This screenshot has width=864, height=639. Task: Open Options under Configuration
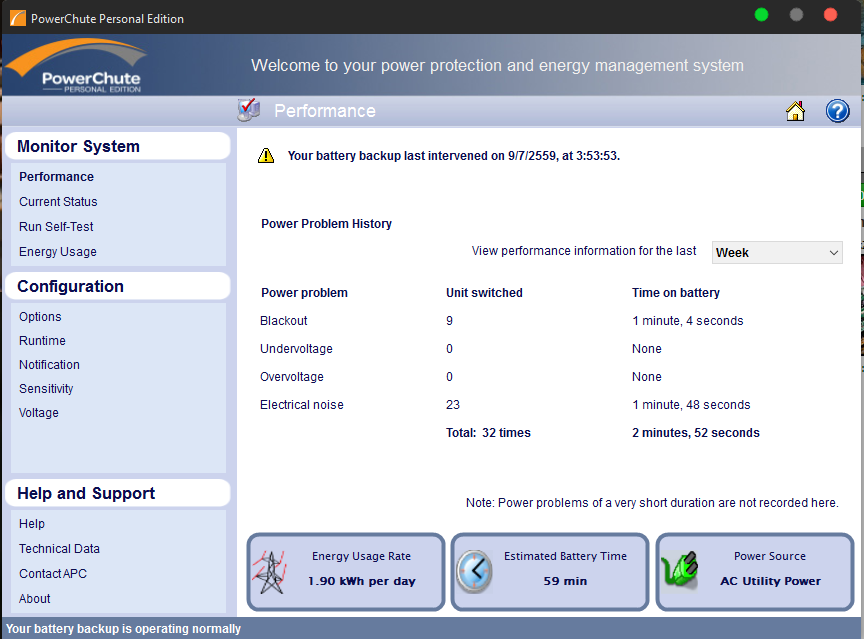coord(40,317)
